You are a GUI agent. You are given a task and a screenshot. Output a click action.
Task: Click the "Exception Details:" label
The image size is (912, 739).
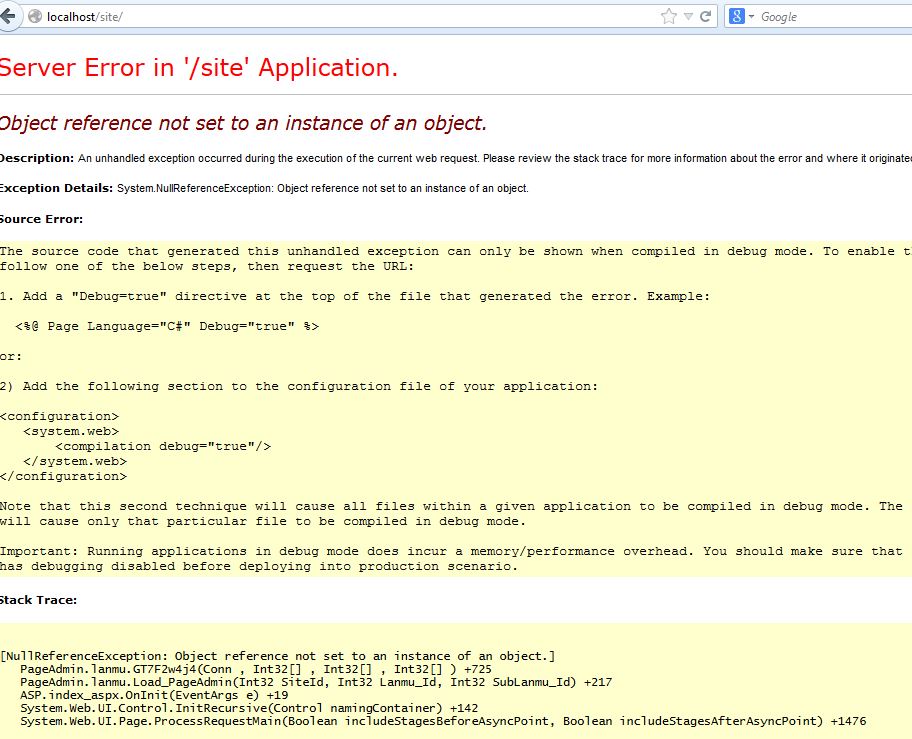click(56, 188)
